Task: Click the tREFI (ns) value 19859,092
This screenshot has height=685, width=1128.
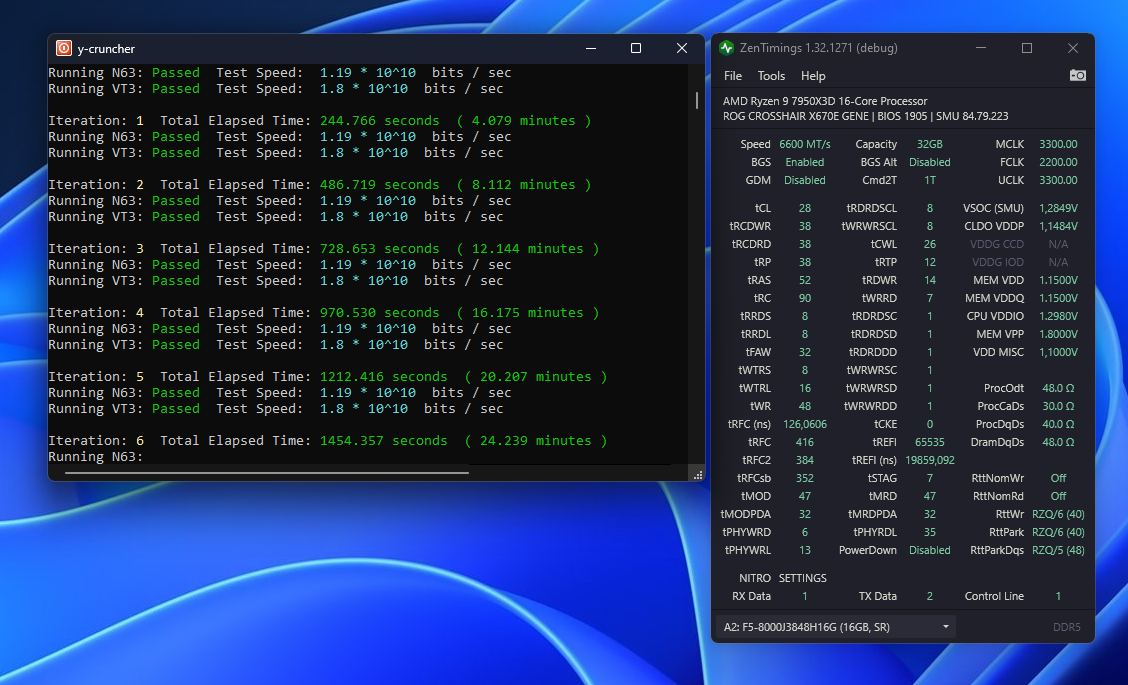Action: pyautogui.click(x=929, y=460)
